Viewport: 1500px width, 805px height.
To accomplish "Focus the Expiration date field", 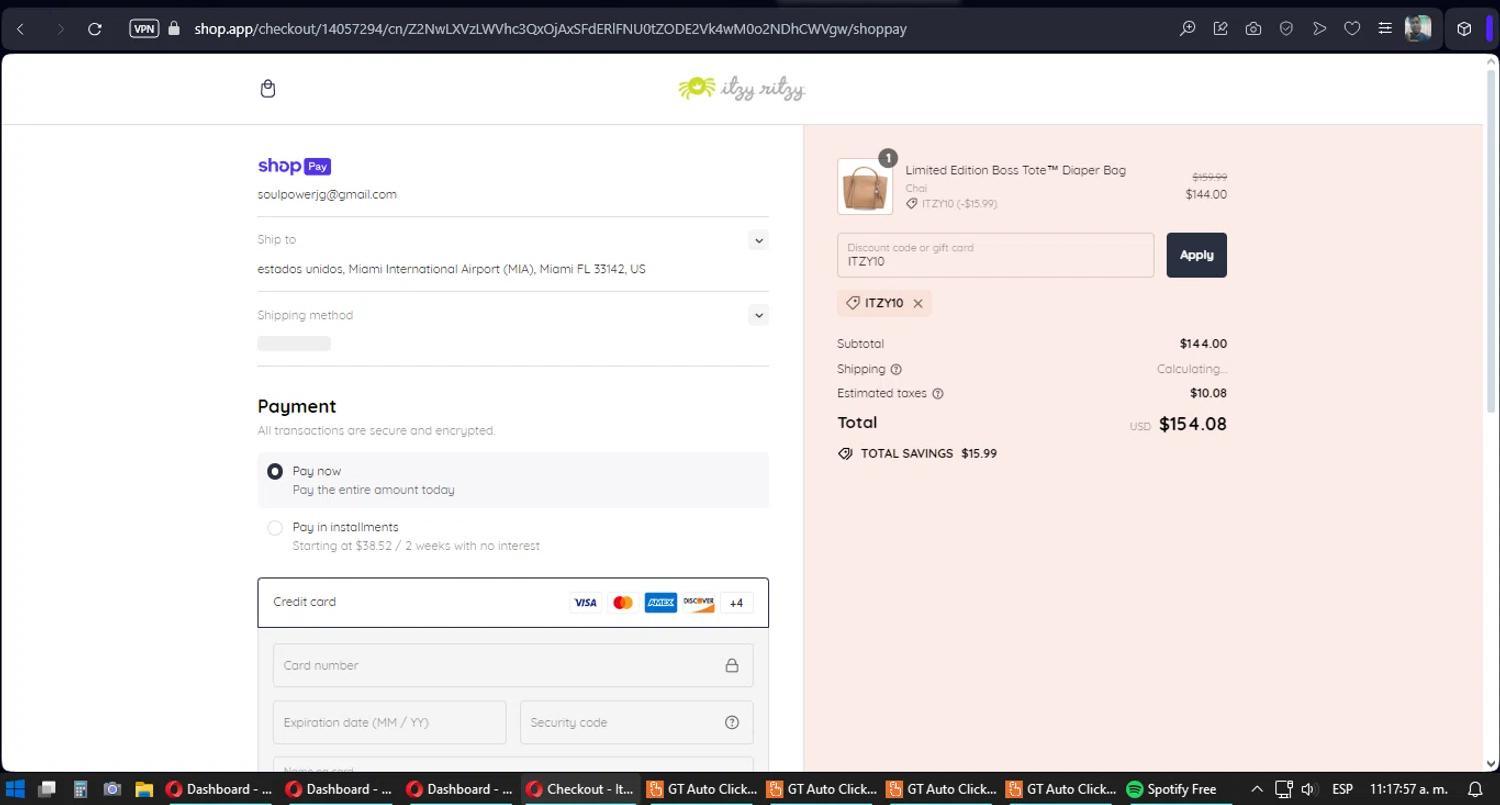I will [389, 722].
